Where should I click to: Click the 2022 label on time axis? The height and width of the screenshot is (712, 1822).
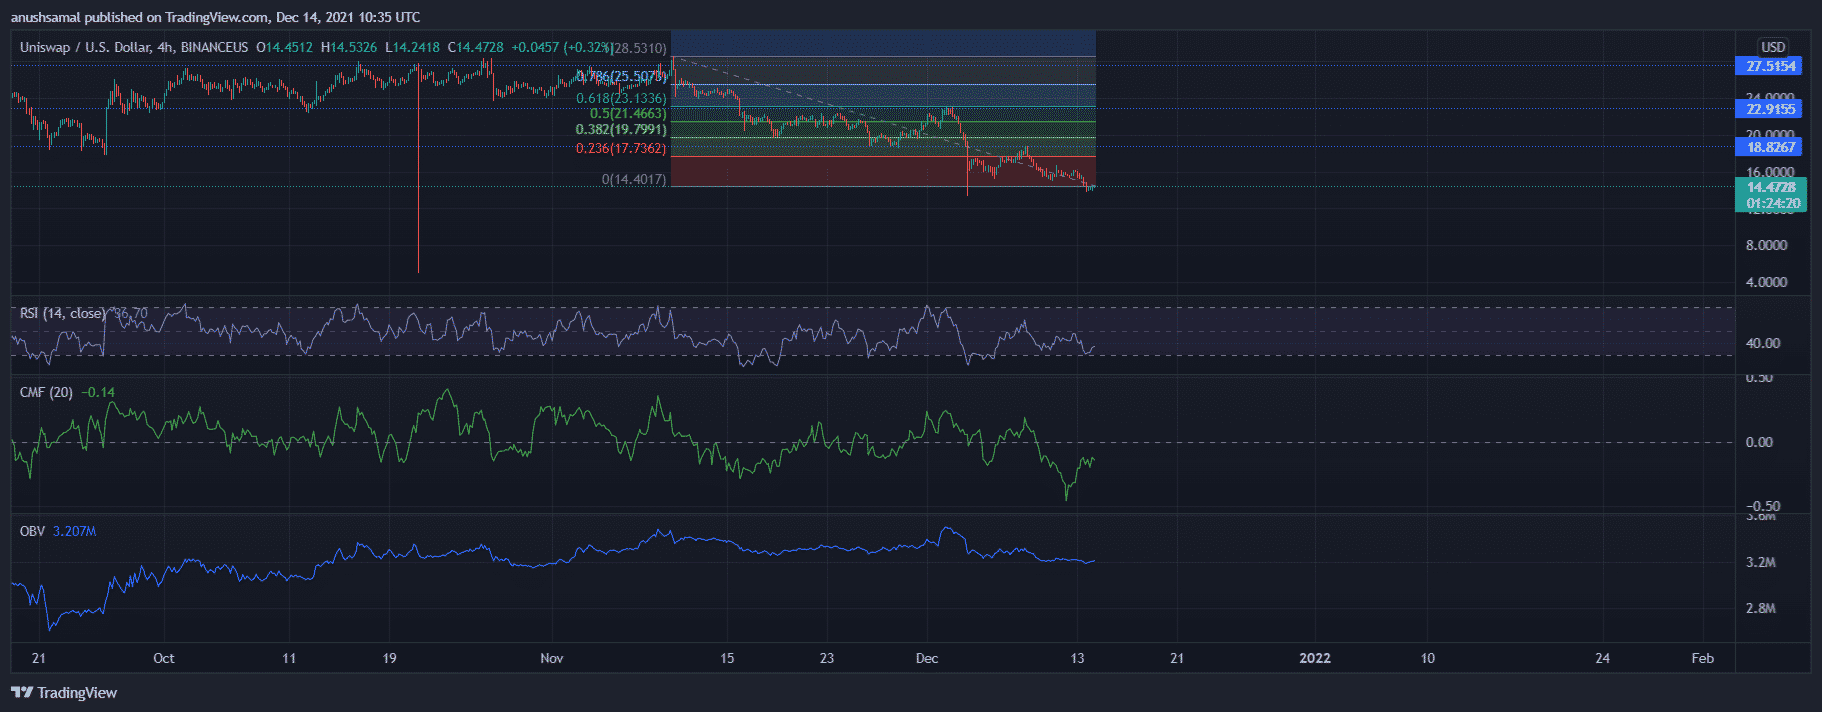1314,658
